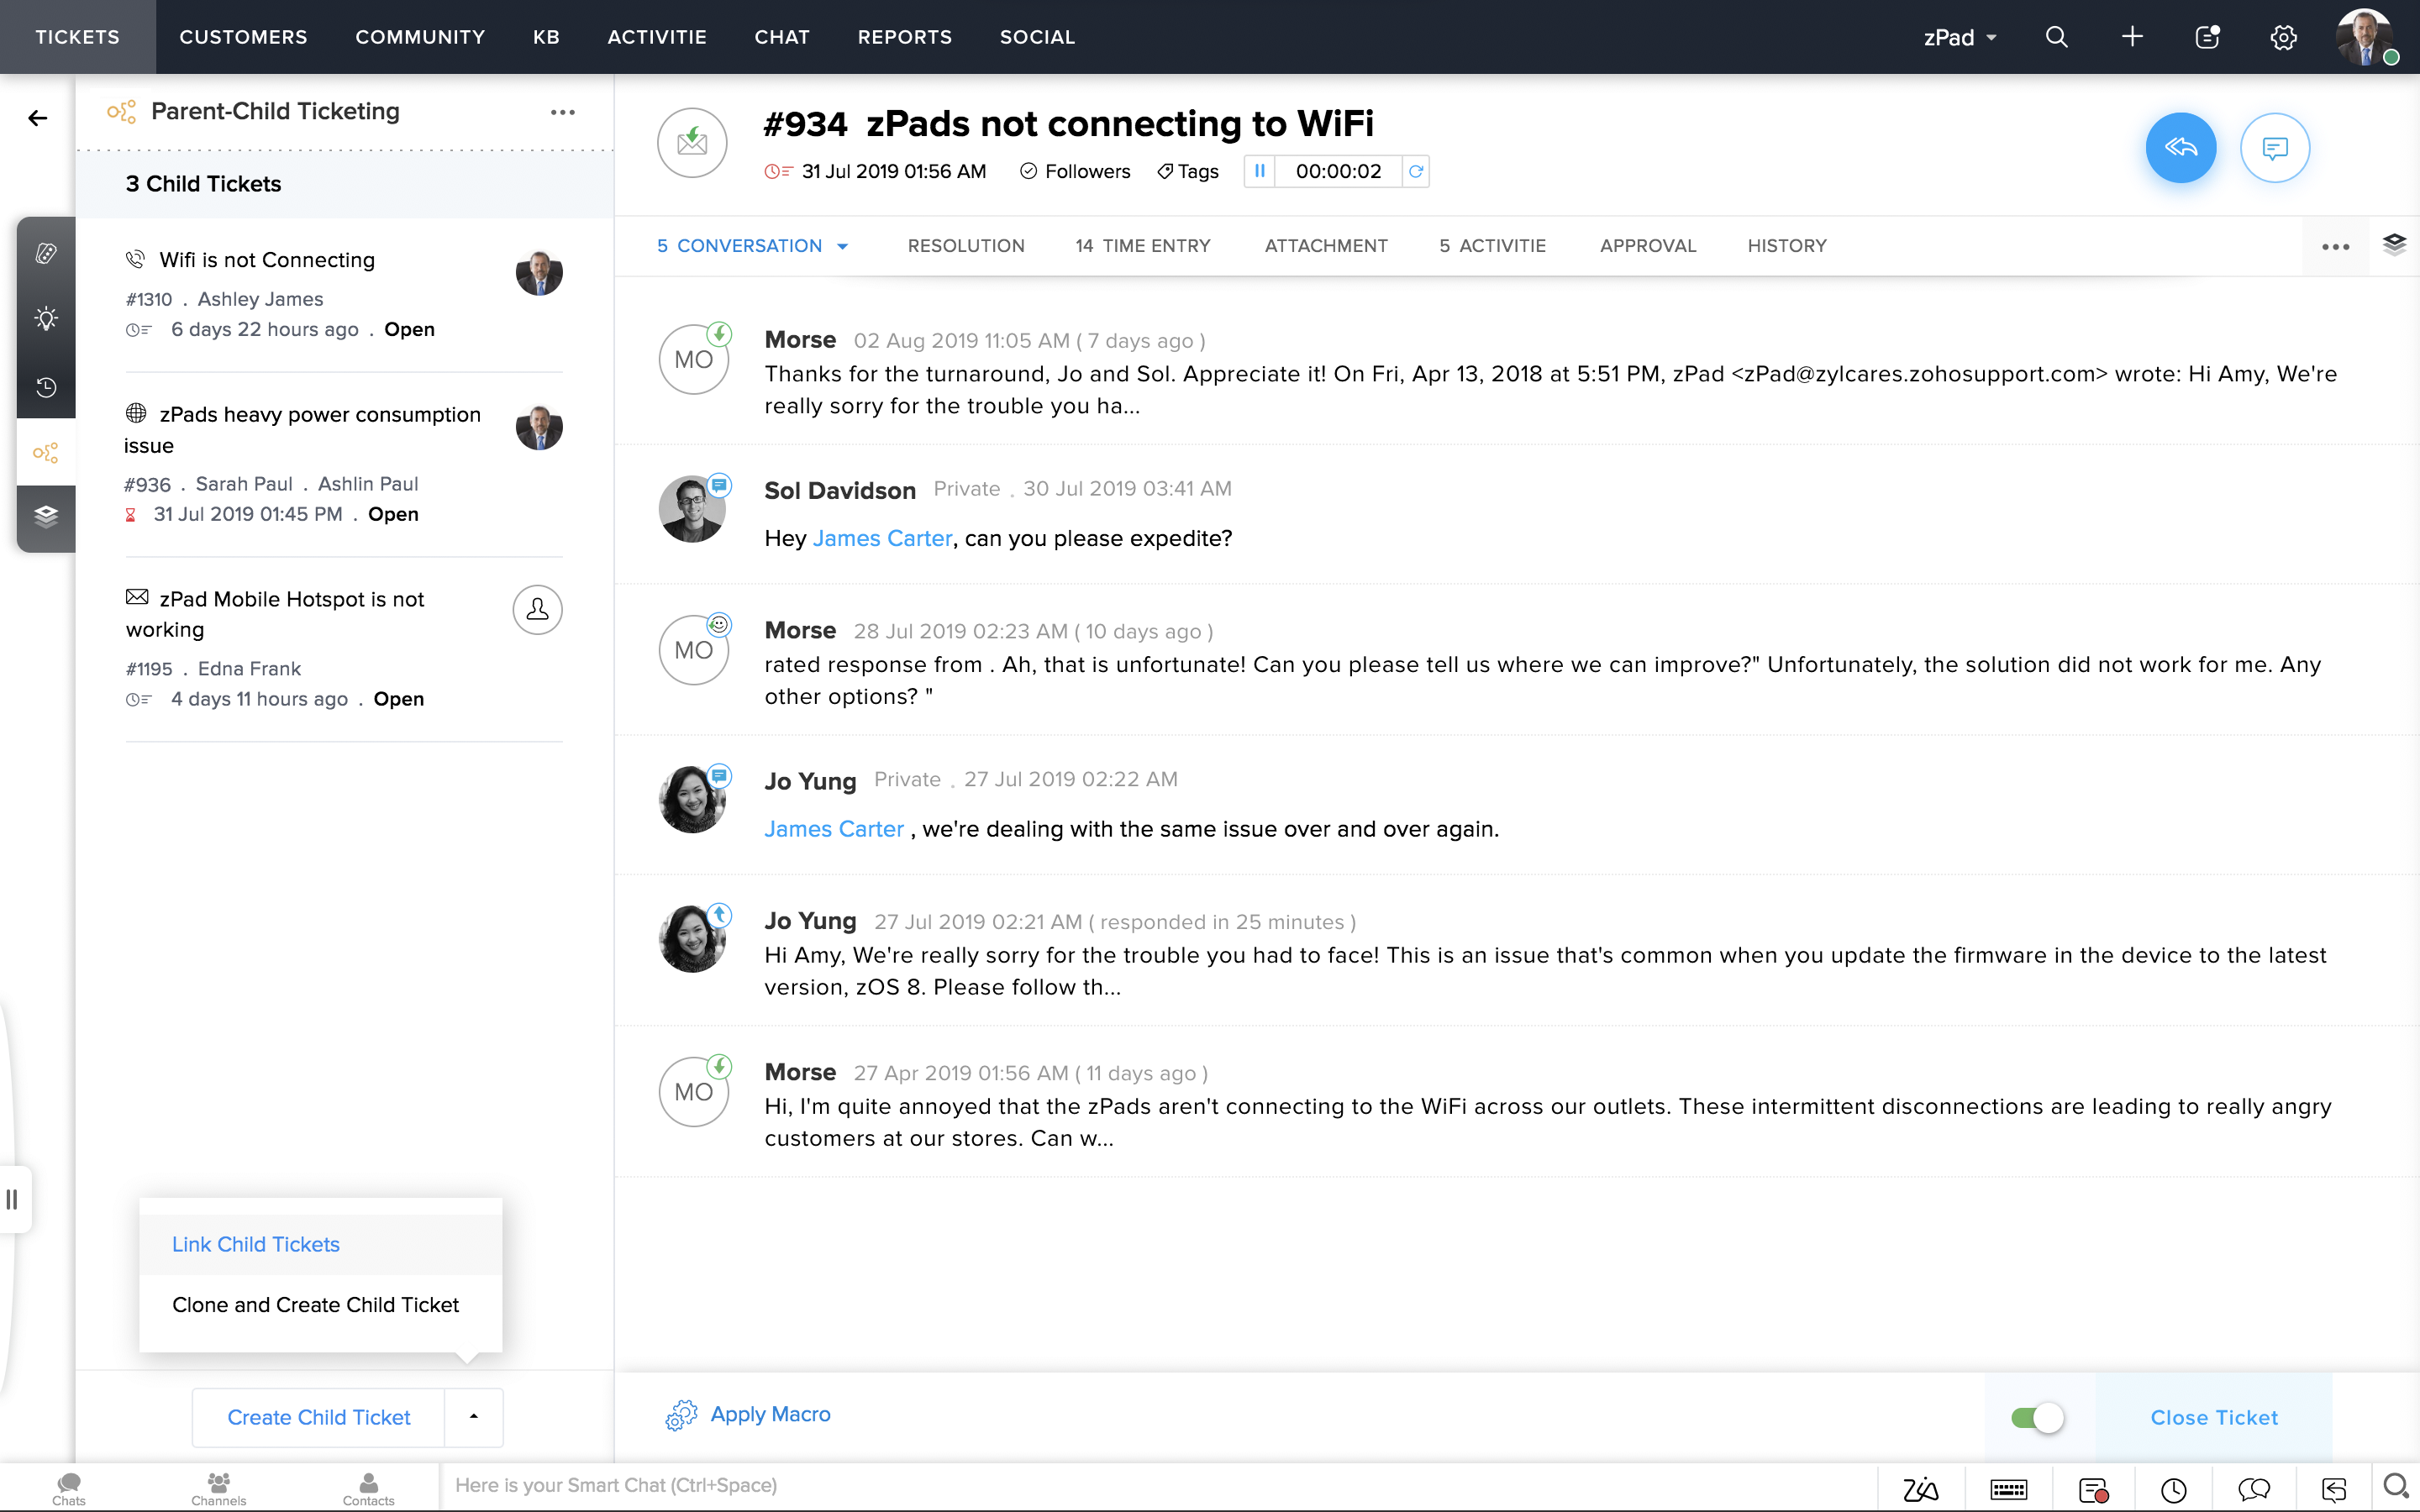Click the reply all button
This screenshot has height=1512, width=2420.
click(2181, 148)
